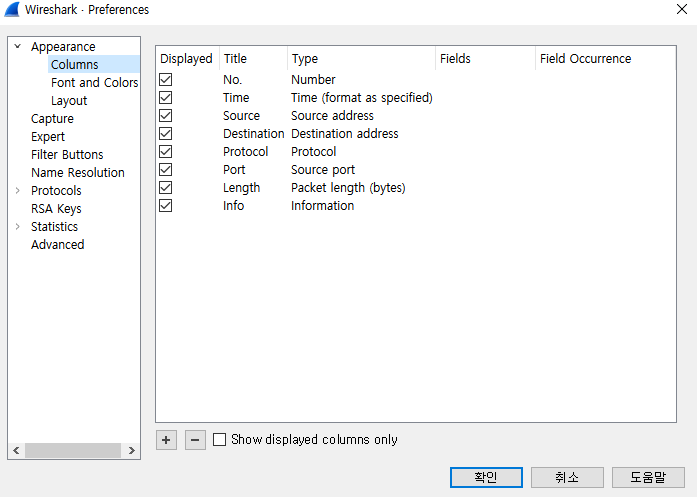The width and height of the screenshot is (697, 497).
Task: Uncheck Displayed checkbox for No. column
Action: pyautogui.click(x=166, y=80)
